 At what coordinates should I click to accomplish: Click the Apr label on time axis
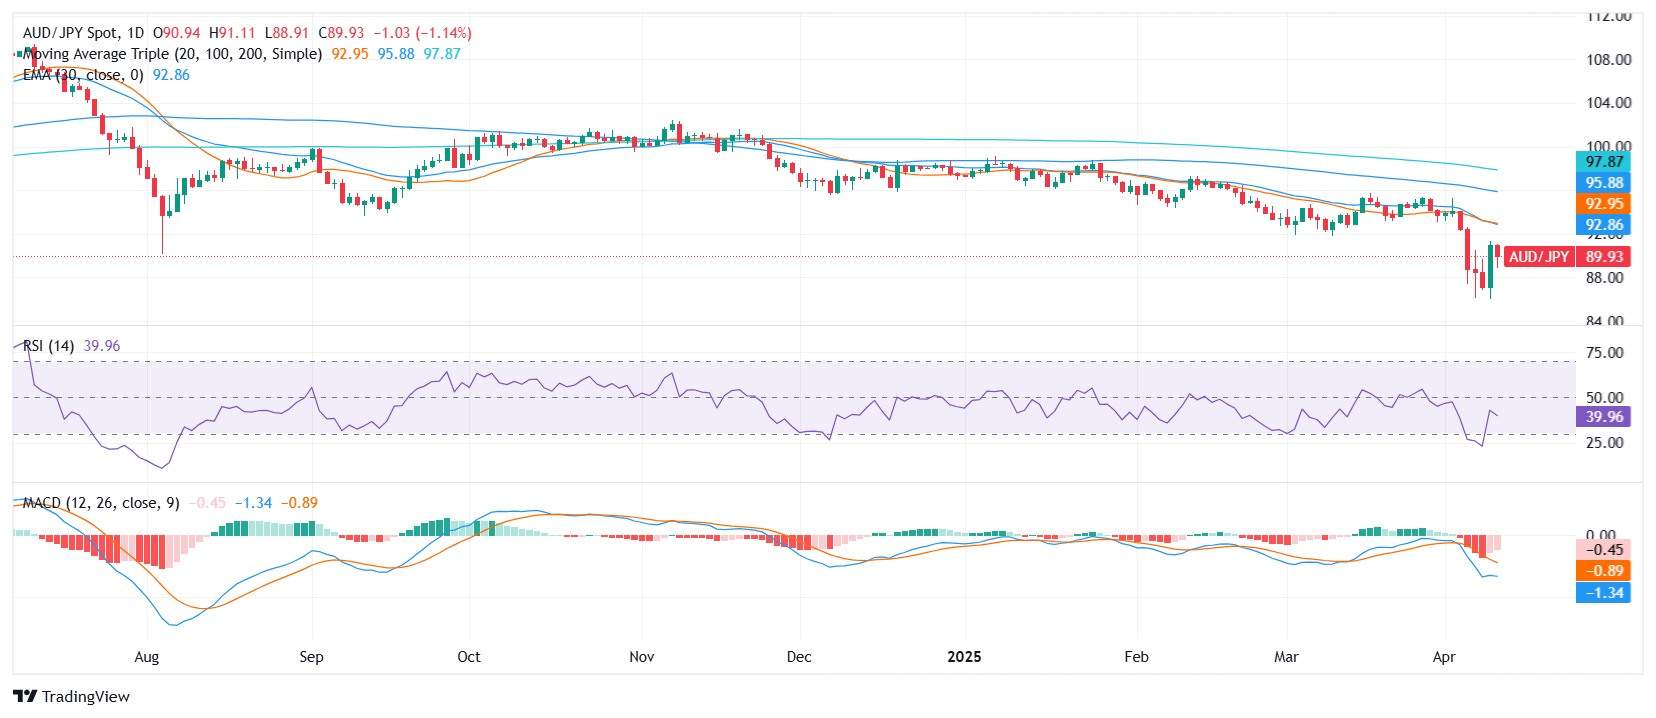(x=1443, y=657)
